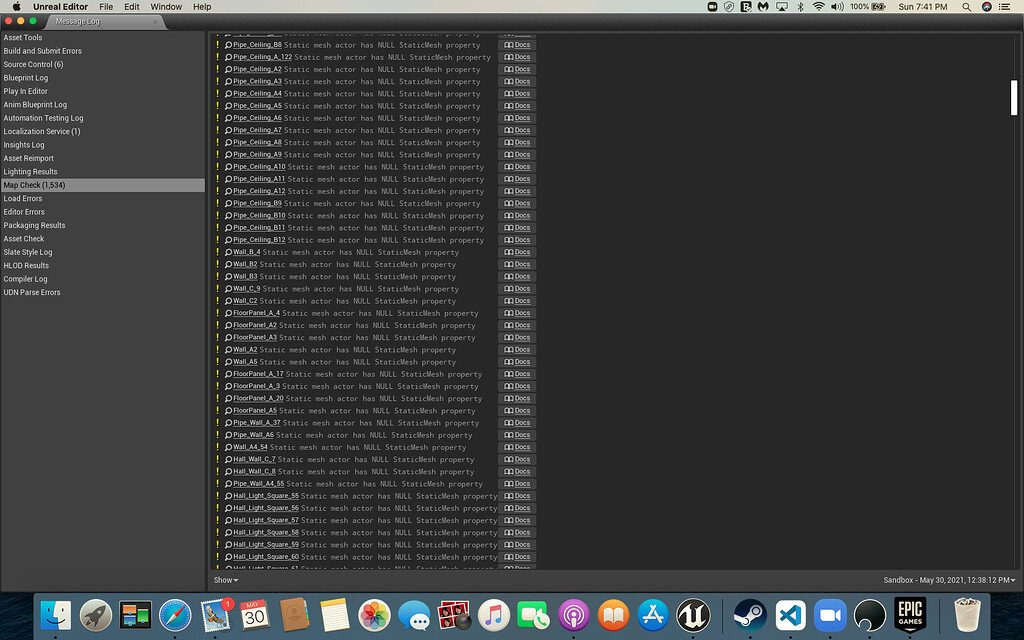Screen dimensions: 1024x640
Task: Open Docs for FloorPanel_A_17 warning
Action: coord(517,374)
